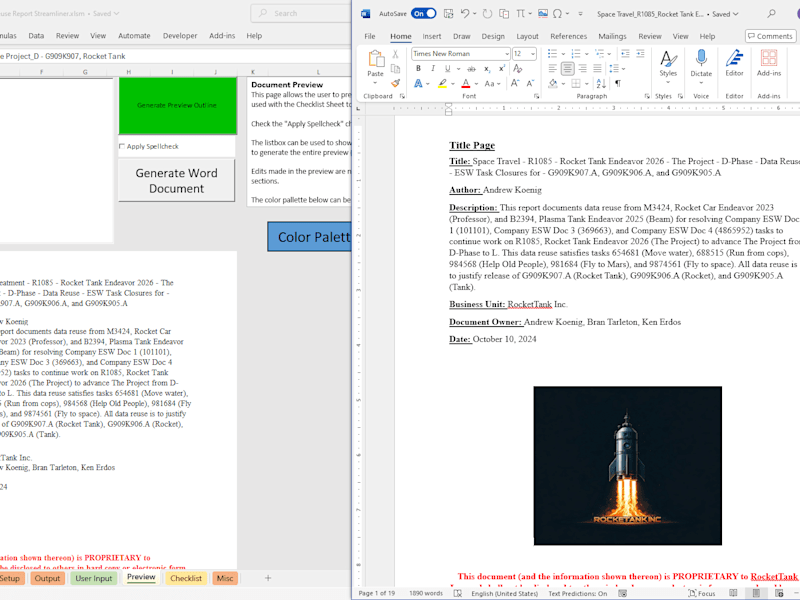Click the 1890 words count in status bar

point(426,593)
